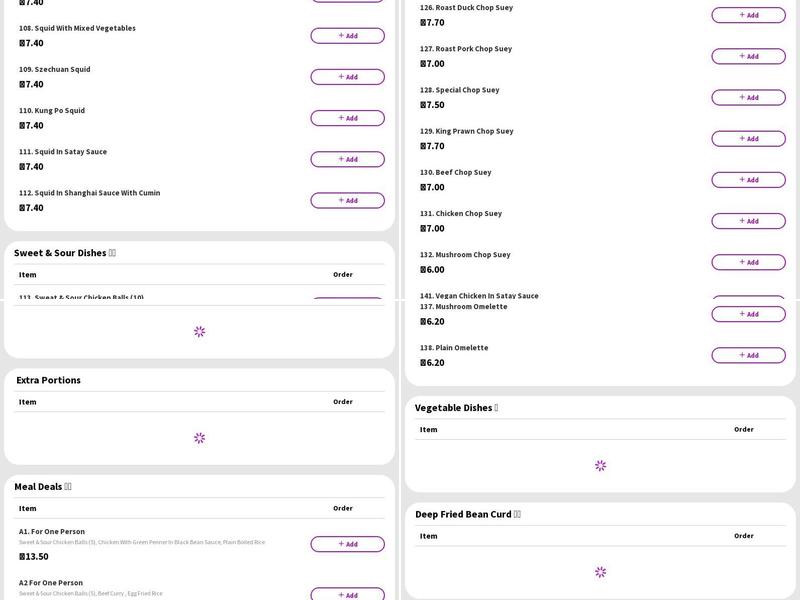Screen dimensions: 800x600
Task: Add Chicken Chop Suey
Action: [x=748, y=221]
